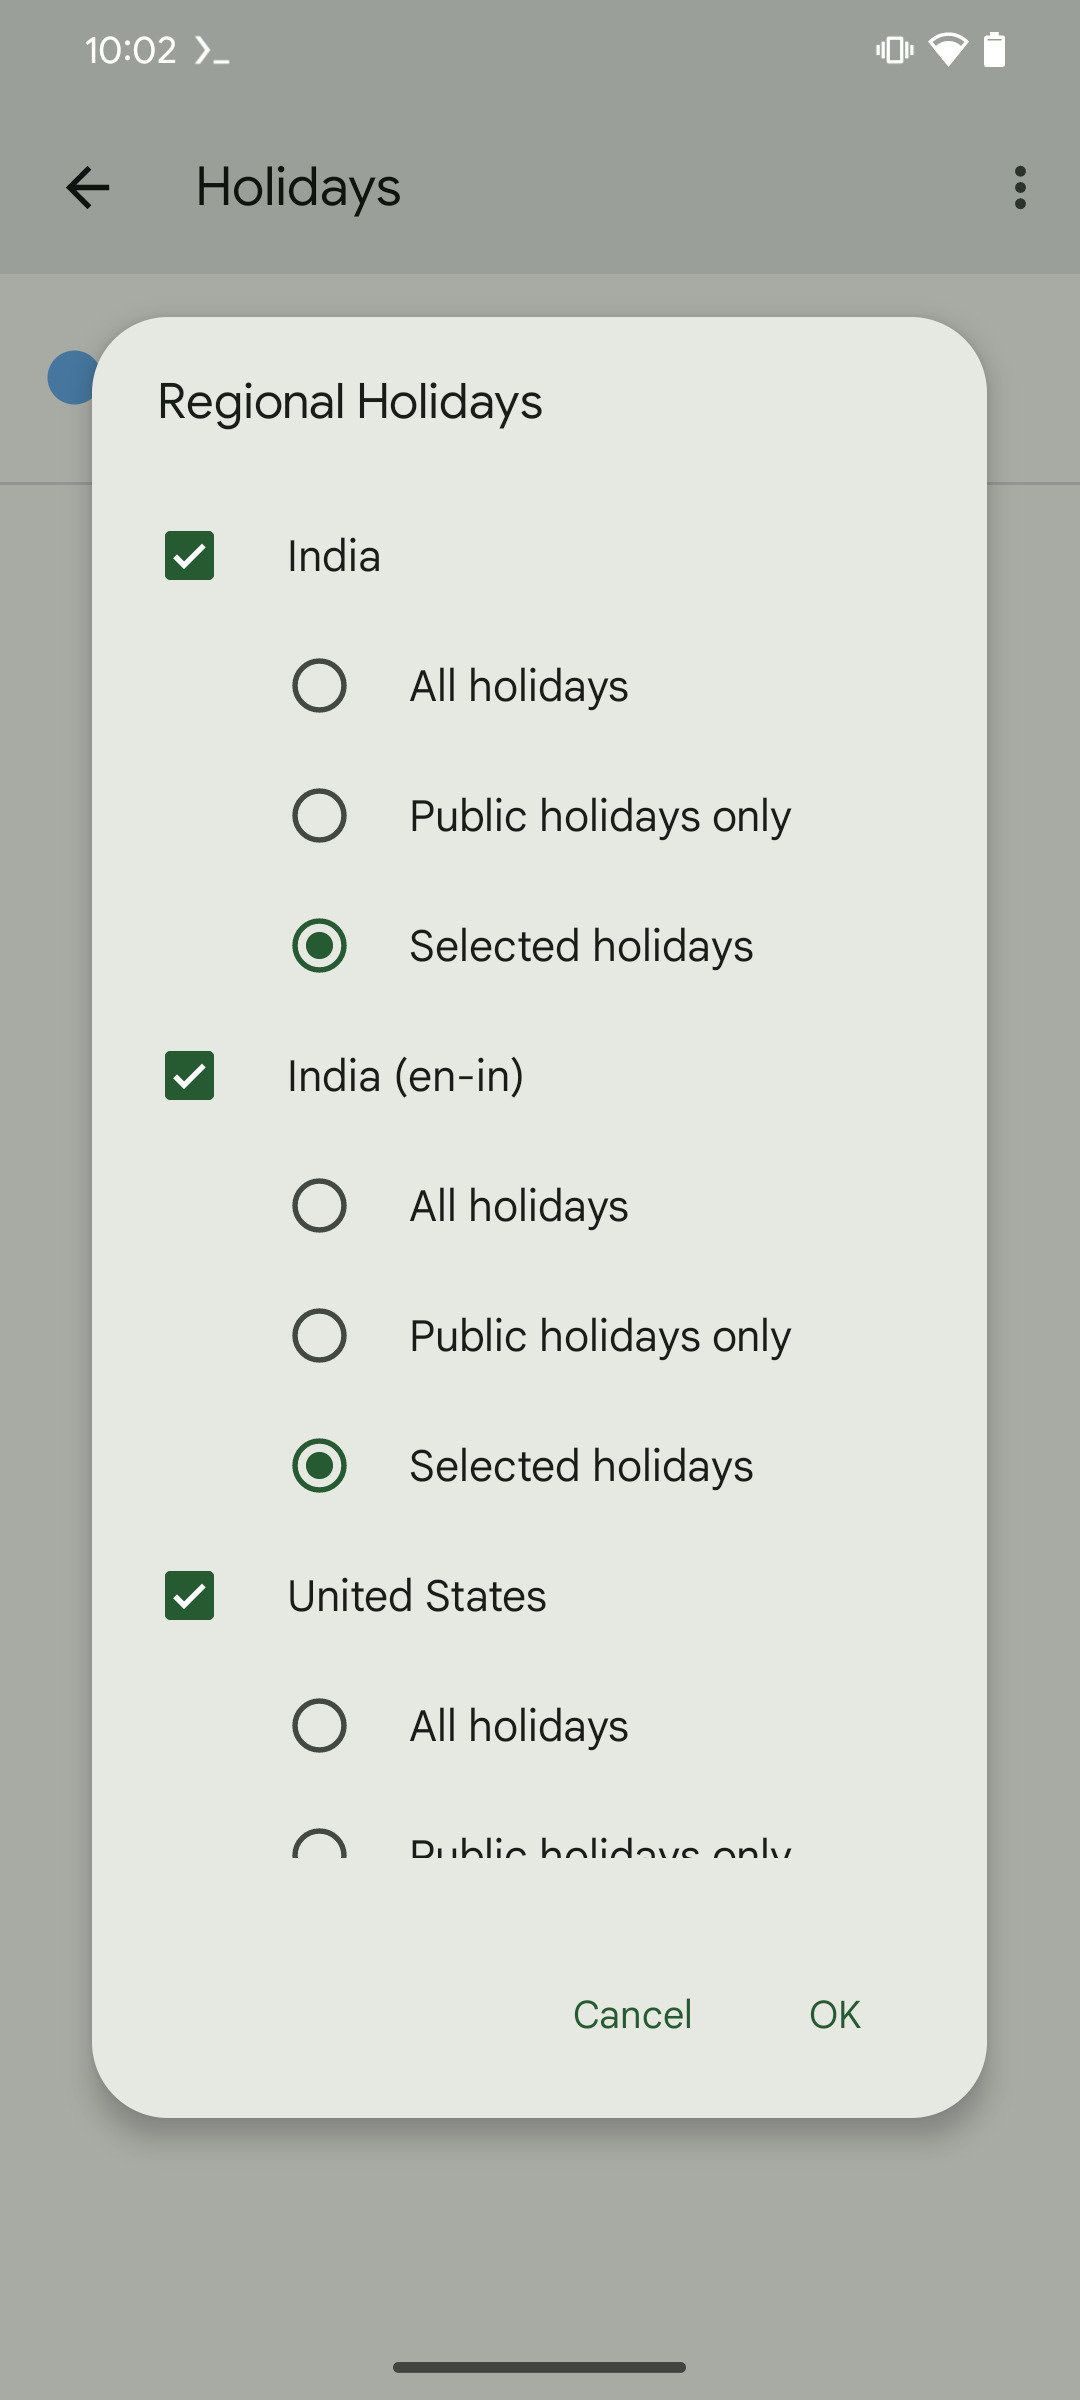Select Public holidays only under India

point(319,816)
